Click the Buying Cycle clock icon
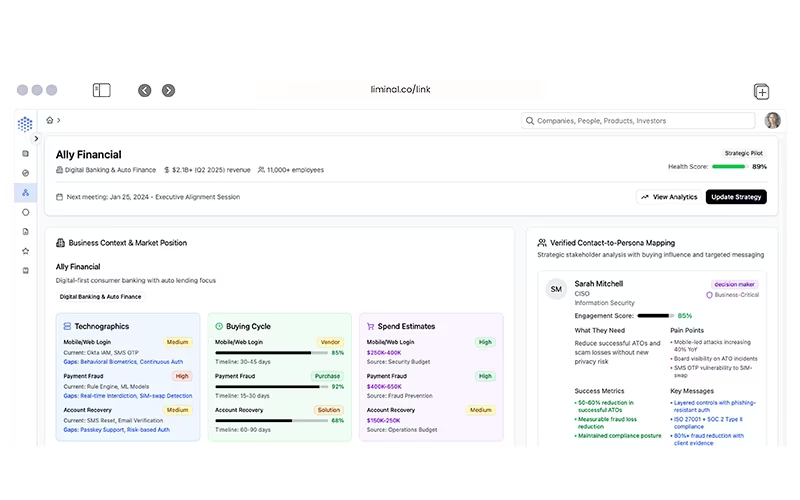 tap(219, 326)
